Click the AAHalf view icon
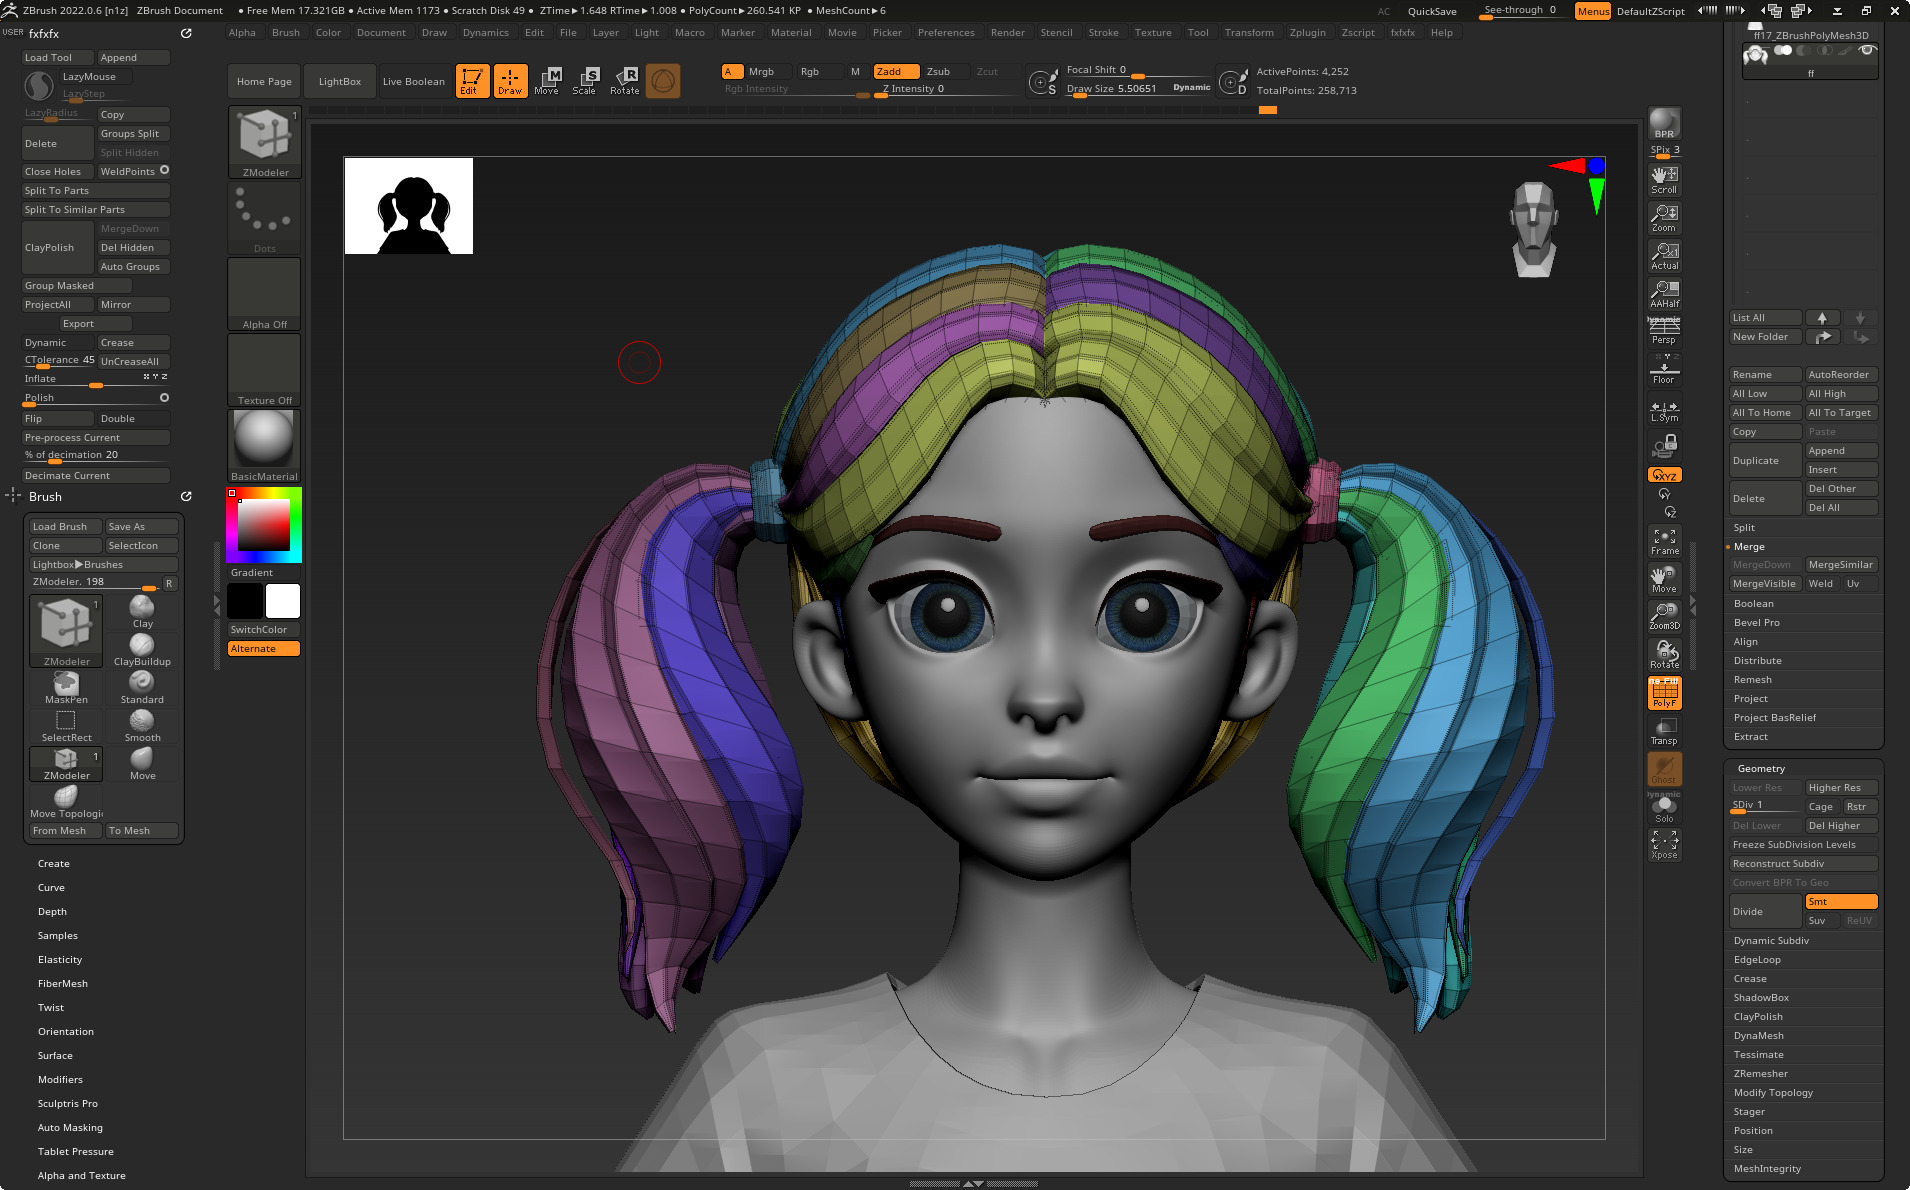Image resolution: width=1910 pixels, height=1190 pixels. click(1664, 294)
